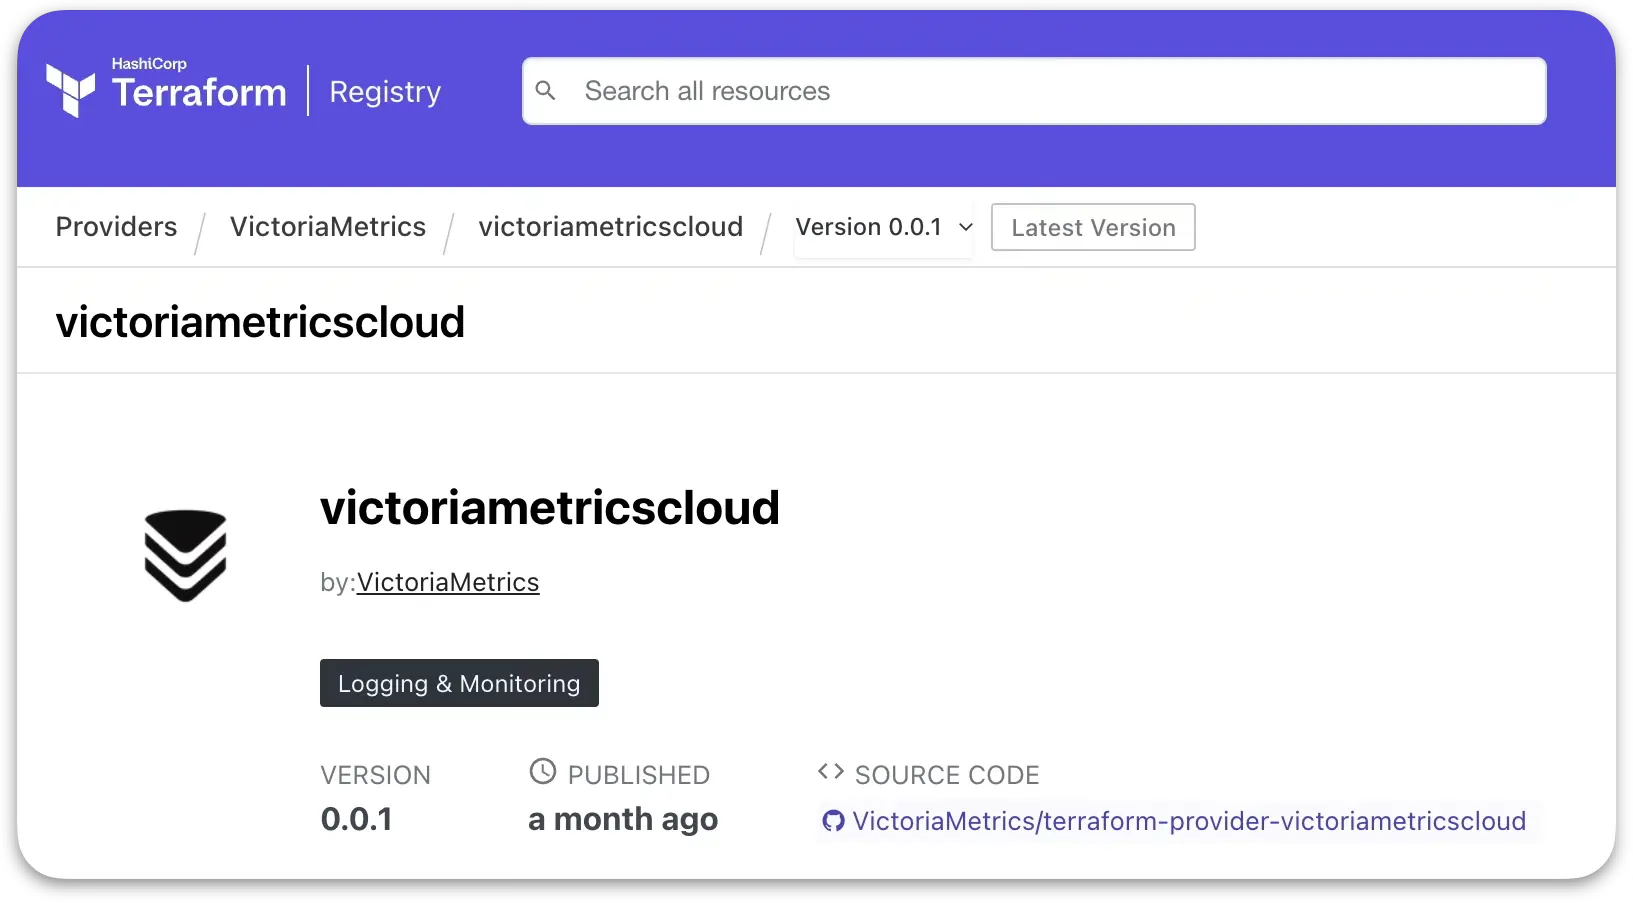
Task: Click the angle brackets source code icon
Action: [x=830, y=772]
